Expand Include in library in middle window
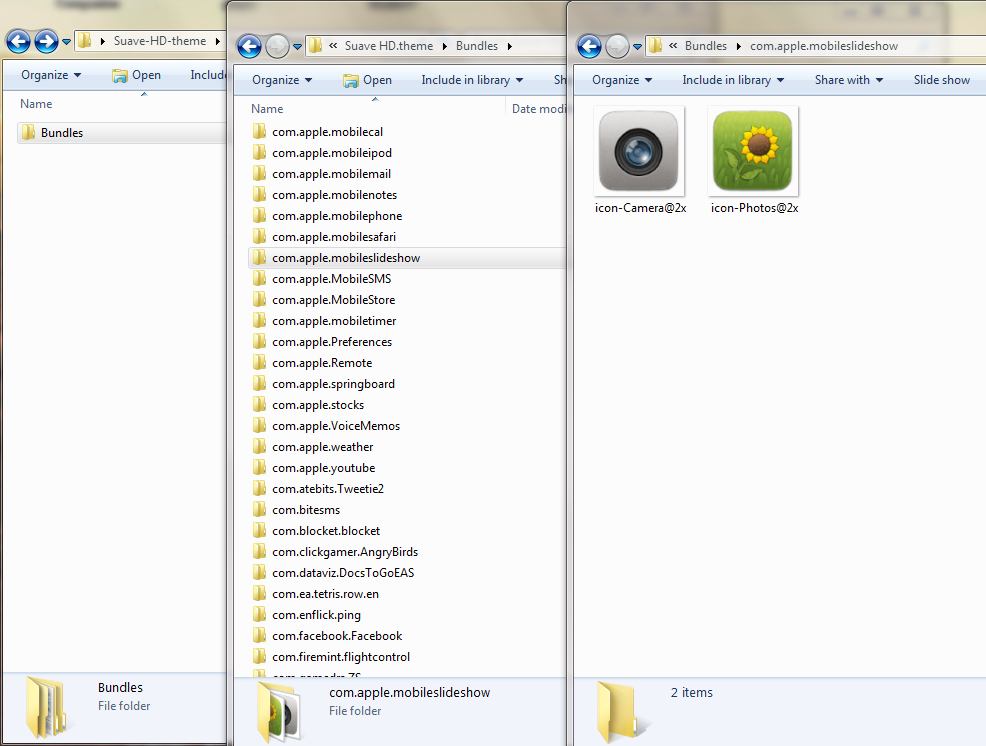 click(472, 80)
